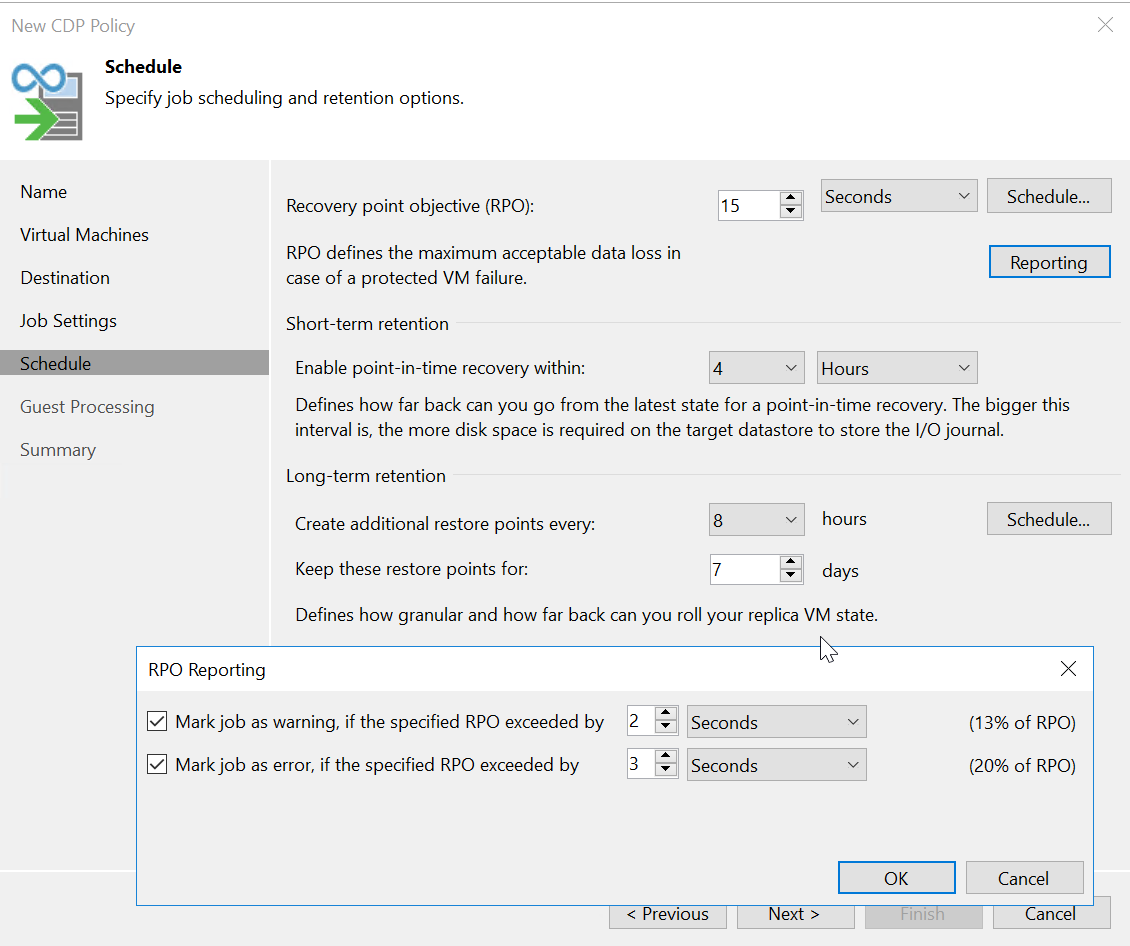
Task: Close the RPO Reporting dialog
Action: click(x=1068, y=669)
